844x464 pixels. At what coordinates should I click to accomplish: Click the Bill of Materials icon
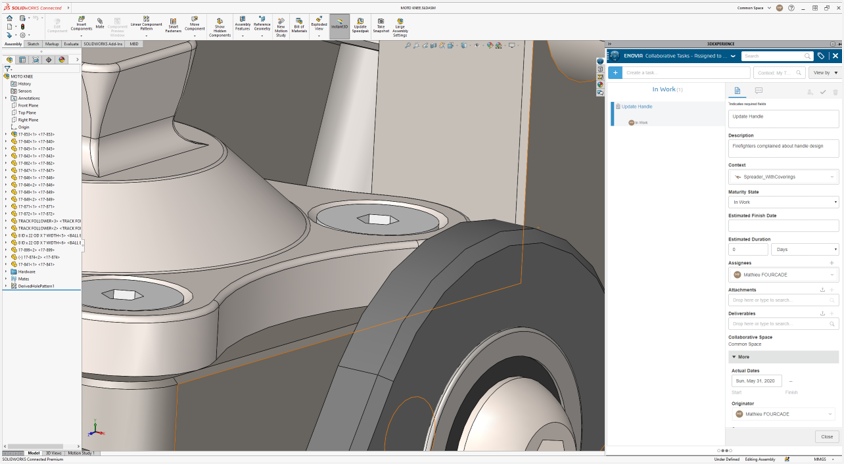click(299, 24)
